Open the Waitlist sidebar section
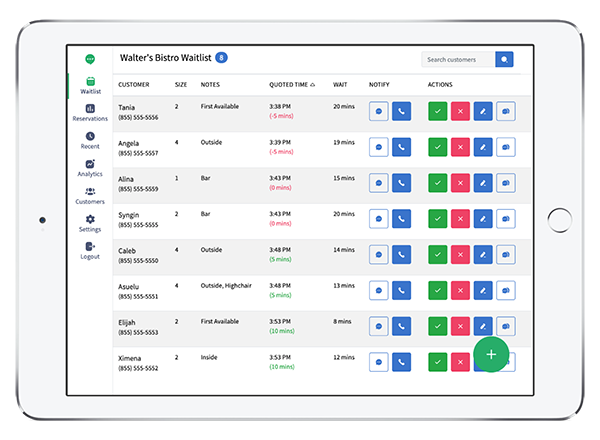This screenshot has height=440, width=600. click(x=90, y=85)
